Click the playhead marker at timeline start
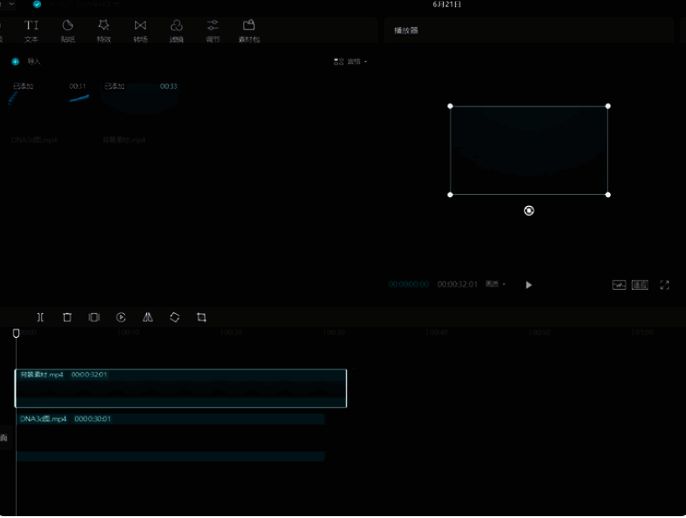This screenshot has height=518, width=686. tap(16, 333)
